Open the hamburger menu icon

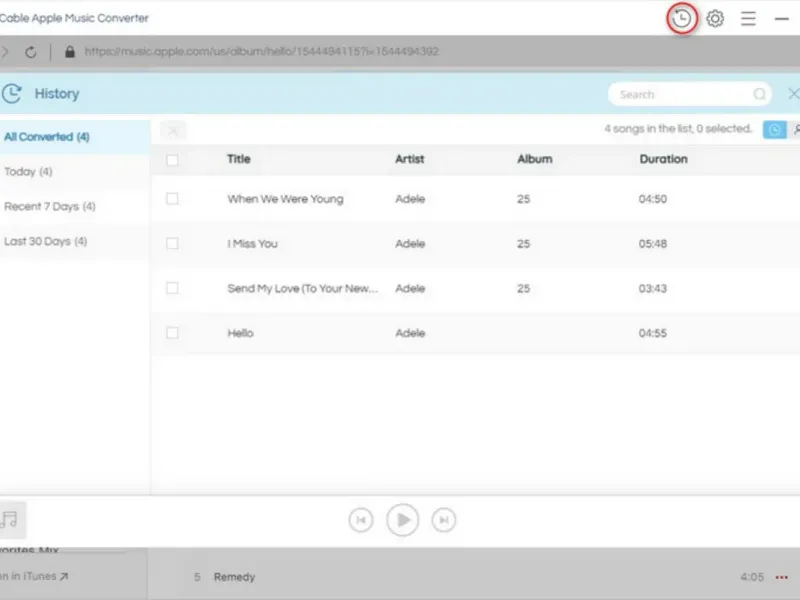748,19
